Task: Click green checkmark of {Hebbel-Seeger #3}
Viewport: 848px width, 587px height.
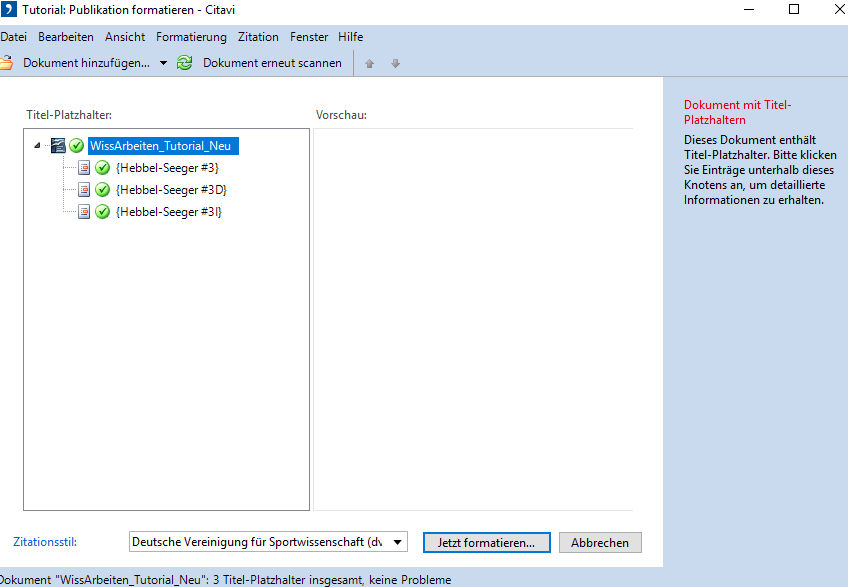Action: coord(102,168)
